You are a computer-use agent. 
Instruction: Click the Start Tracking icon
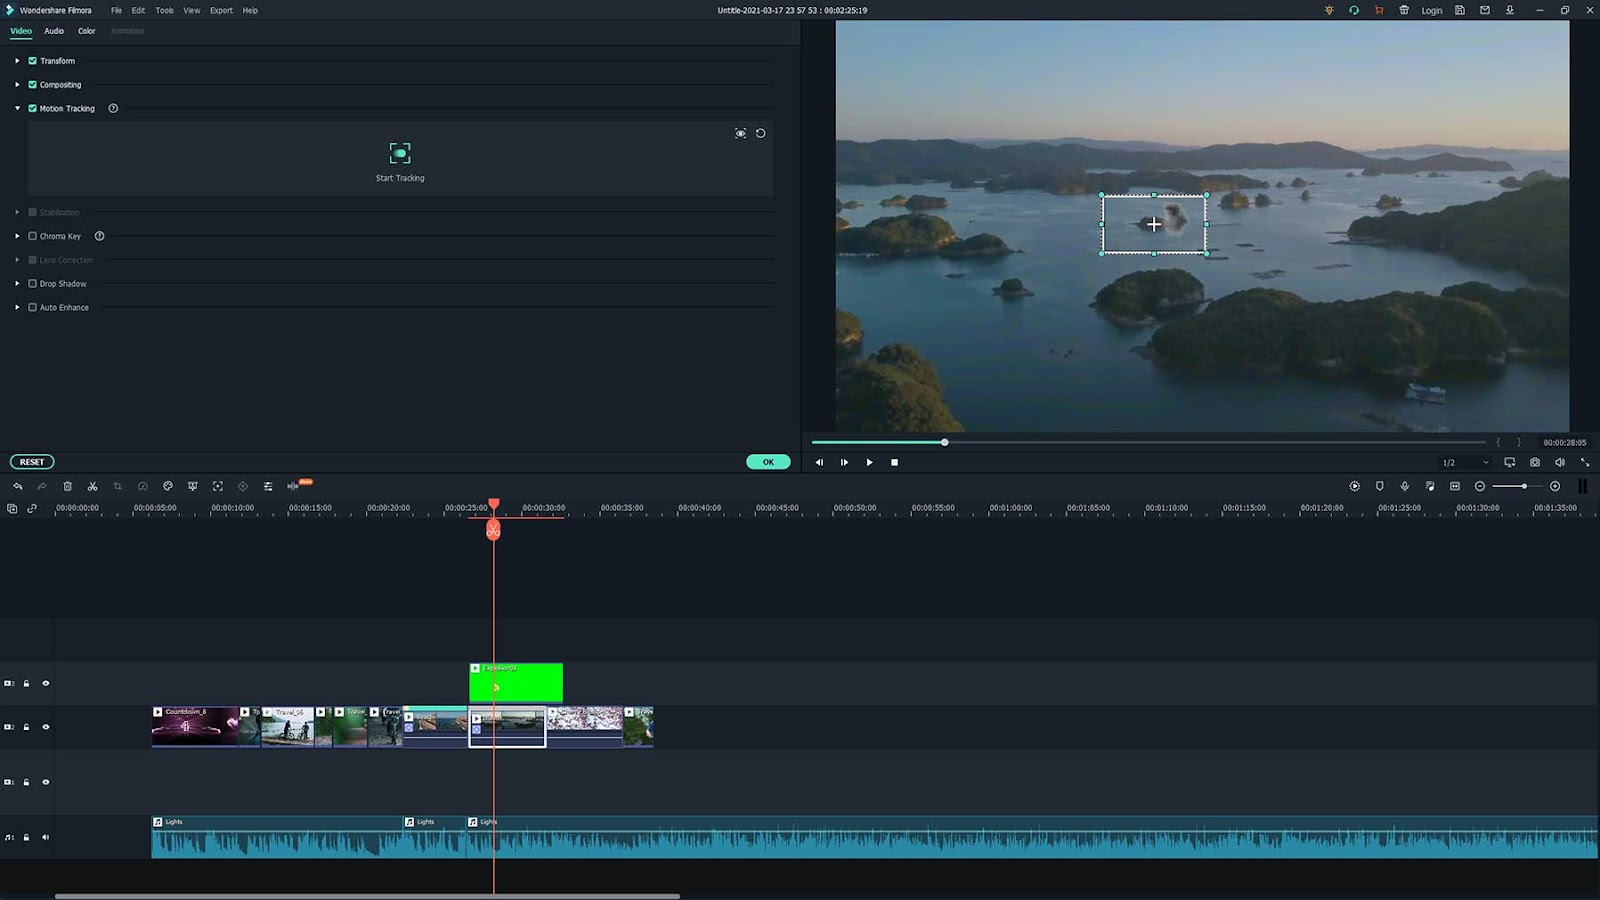pos(400,153)
